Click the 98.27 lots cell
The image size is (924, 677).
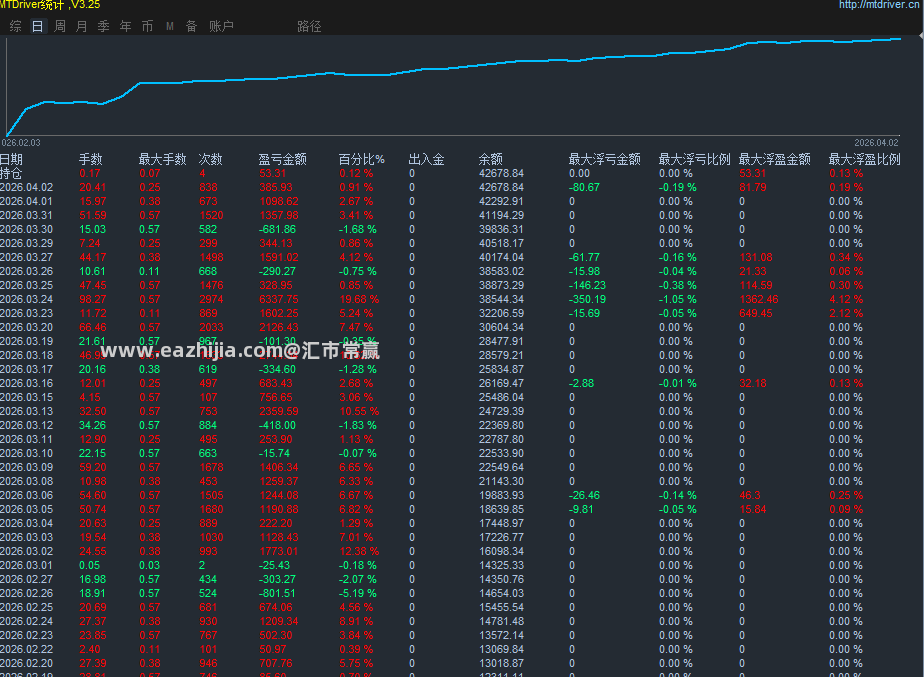pos(93,299)
